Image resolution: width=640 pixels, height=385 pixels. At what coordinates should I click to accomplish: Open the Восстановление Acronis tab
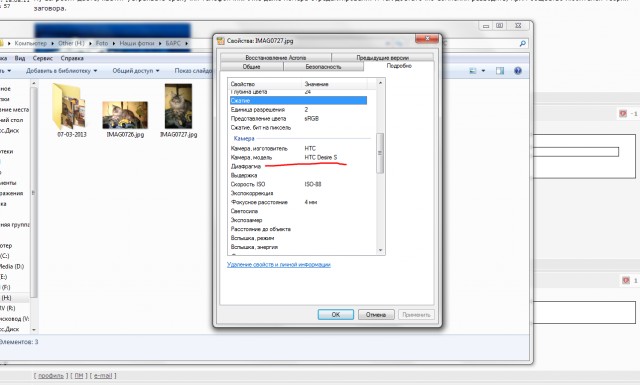(x=276, y=58)
